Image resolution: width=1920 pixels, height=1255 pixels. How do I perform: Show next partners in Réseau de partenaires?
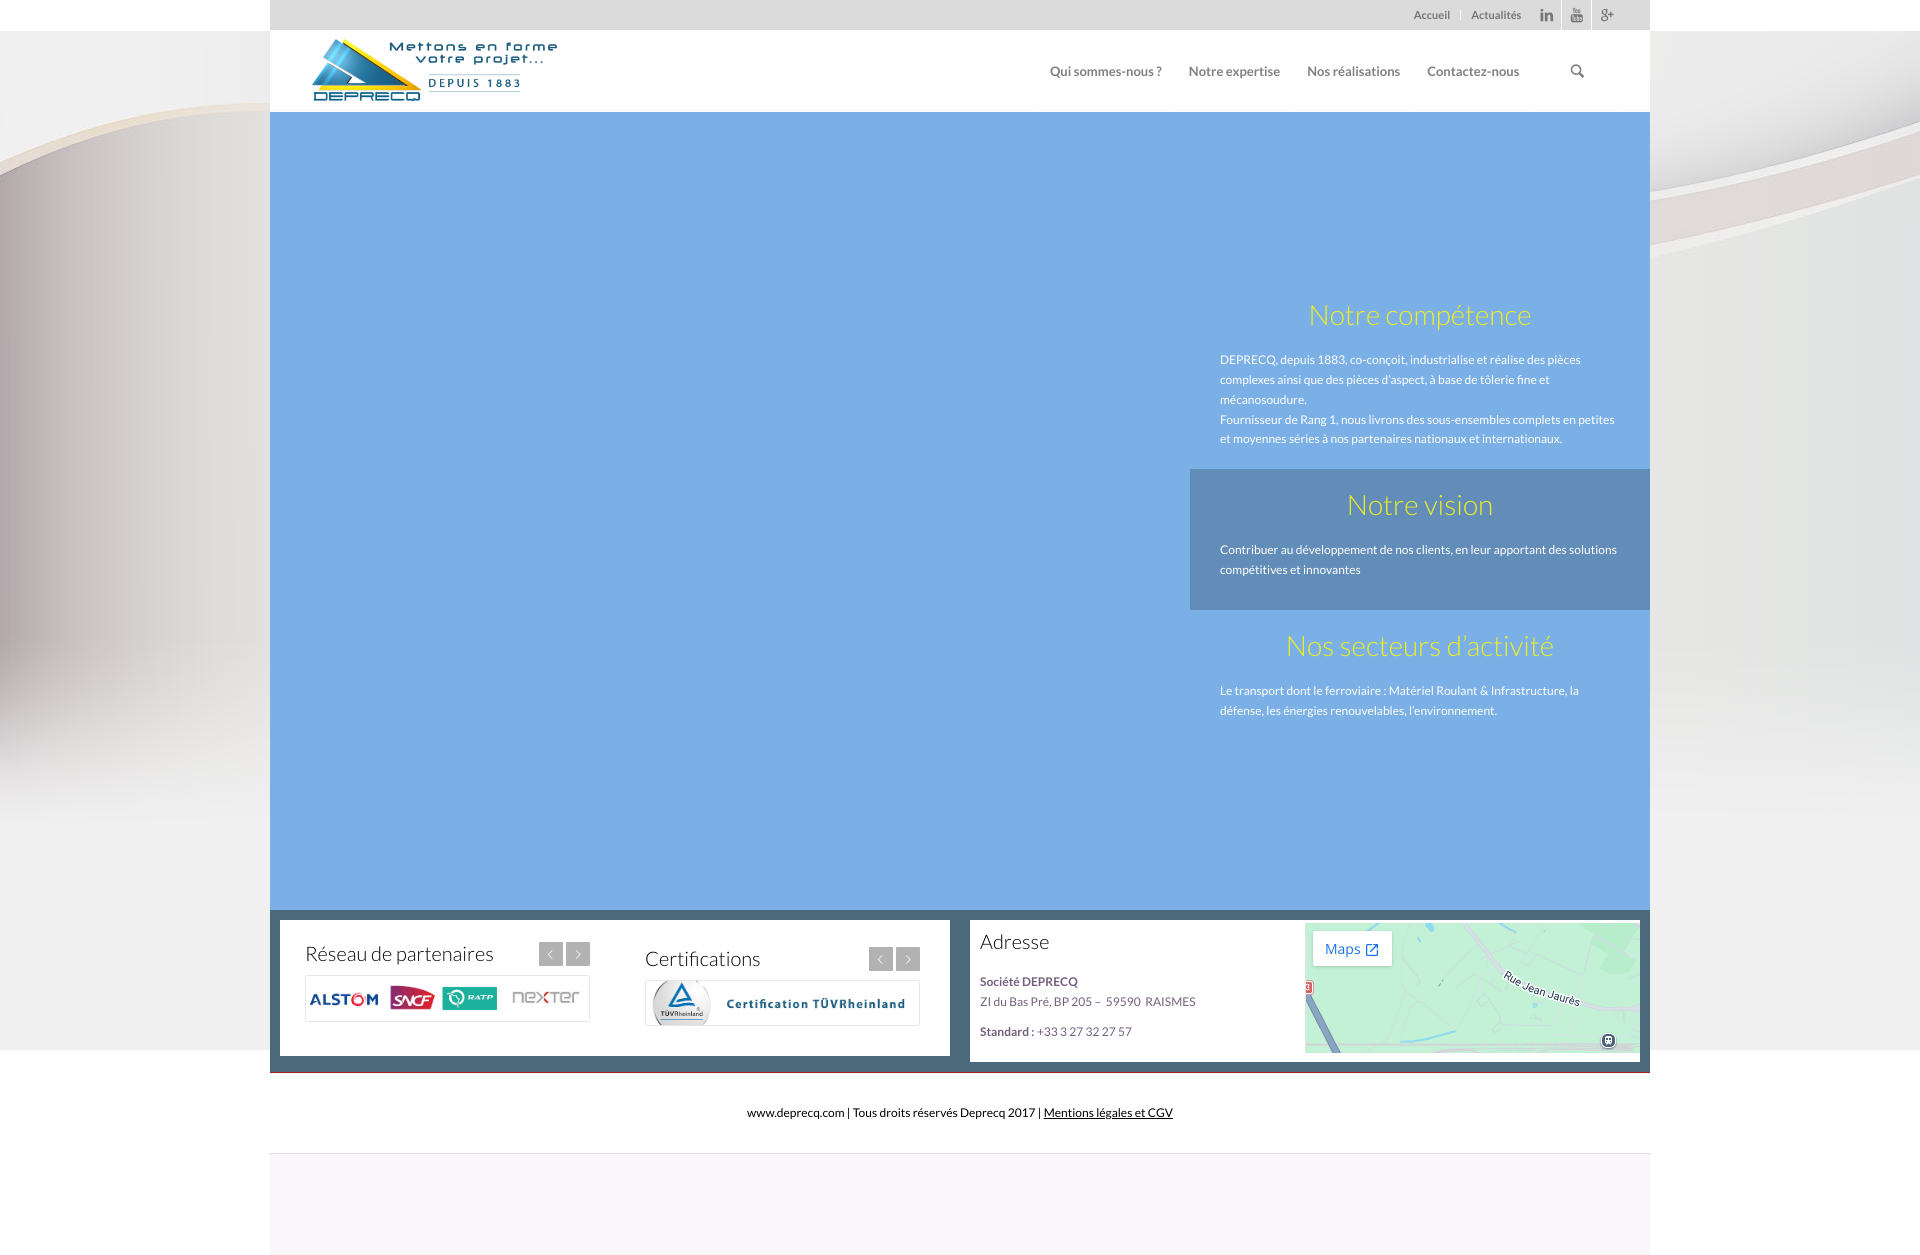coord(578,954)
